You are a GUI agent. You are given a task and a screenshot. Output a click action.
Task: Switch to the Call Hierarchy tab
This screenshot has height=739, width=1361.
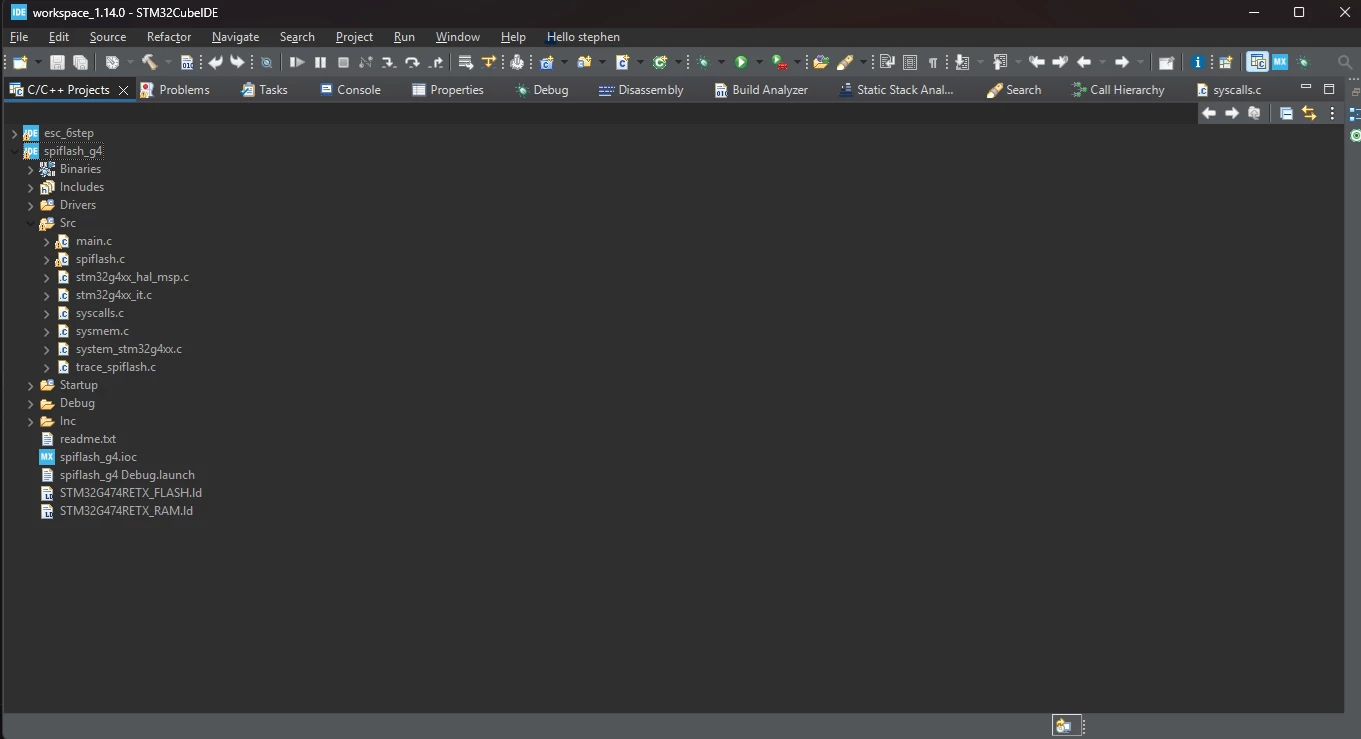pyautogui.click(x=1118, y=90)
